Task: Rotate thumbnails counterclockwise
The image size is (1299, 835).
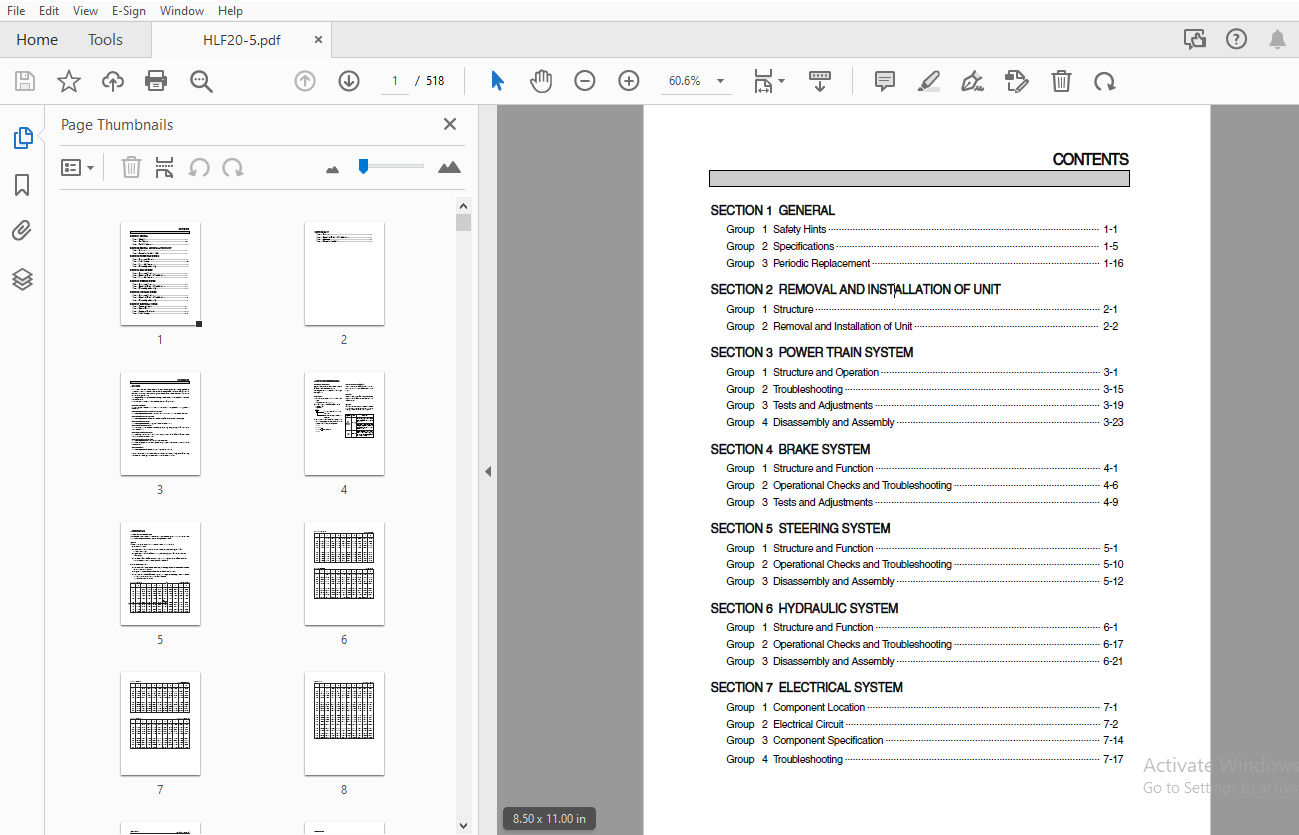Action: click(199, 167)
